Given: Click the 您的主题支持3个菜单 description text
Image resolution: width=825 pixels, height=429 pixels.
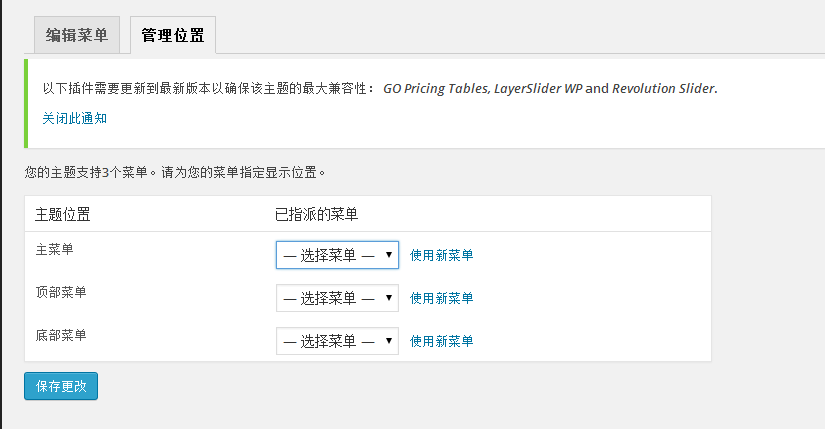Looking at the screenshot, I should tap(175, 172).
